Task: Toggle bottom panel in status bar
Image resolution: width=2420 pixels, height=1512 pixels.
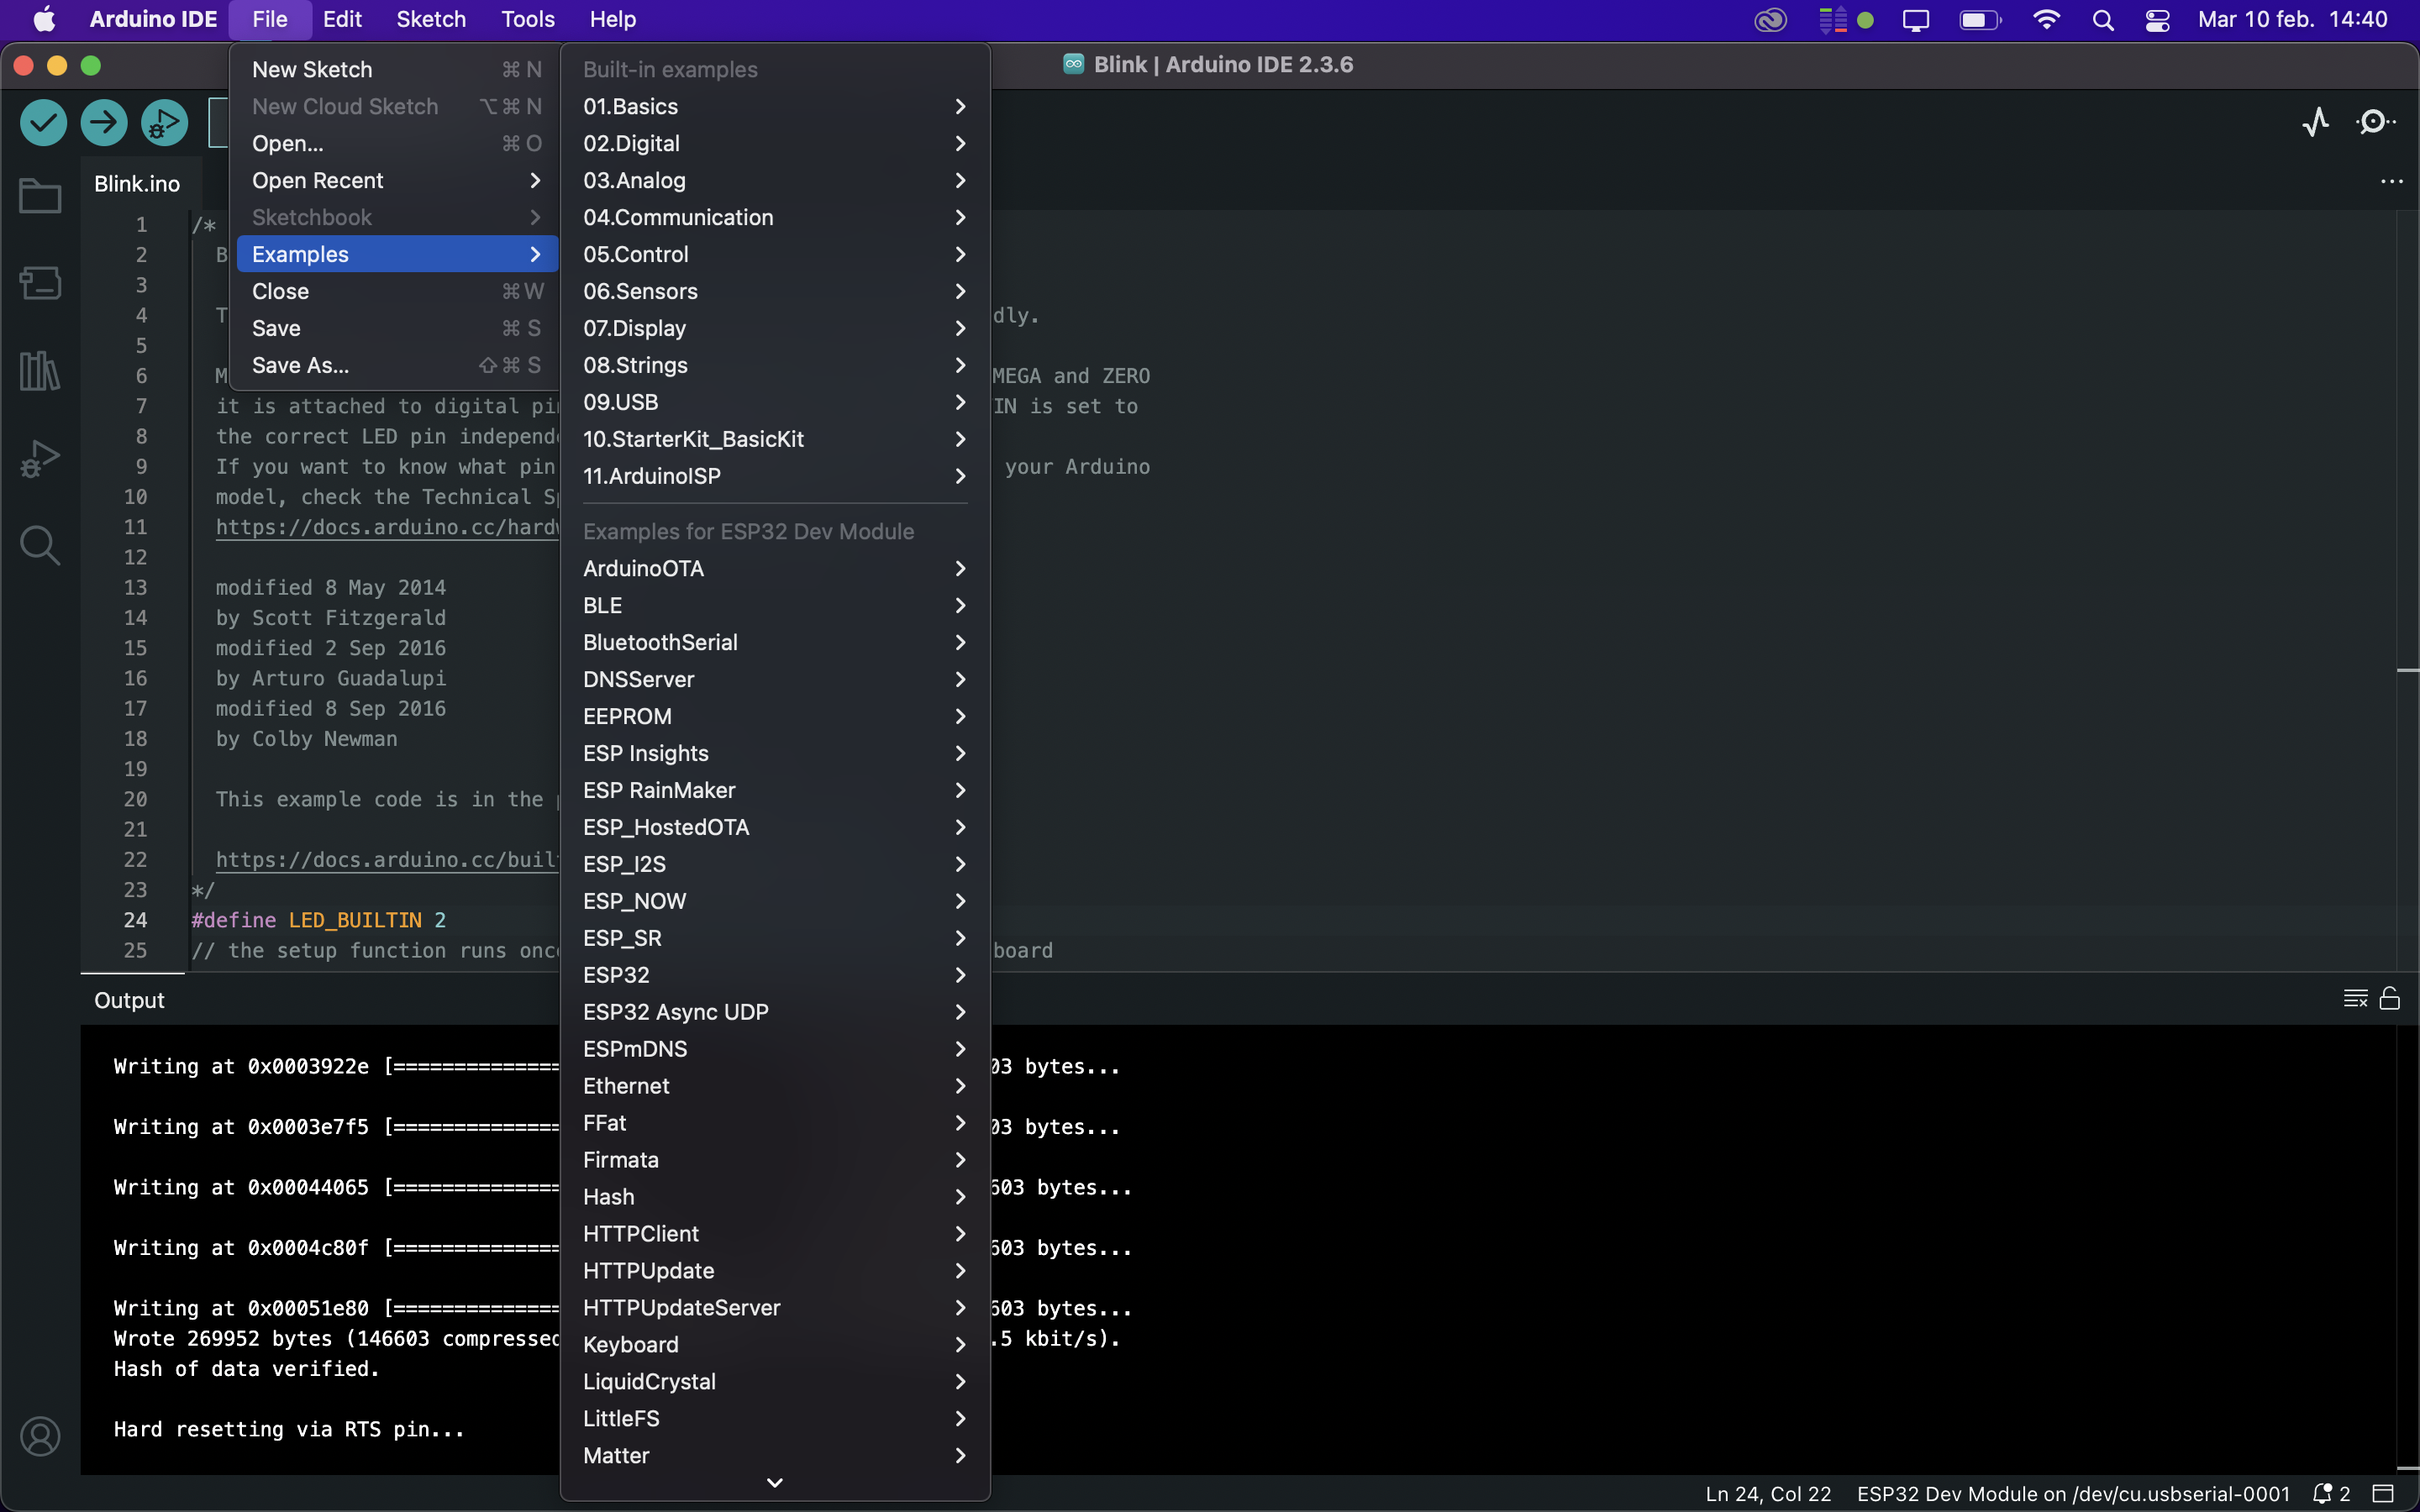Action: [x=2383, y=1494]
